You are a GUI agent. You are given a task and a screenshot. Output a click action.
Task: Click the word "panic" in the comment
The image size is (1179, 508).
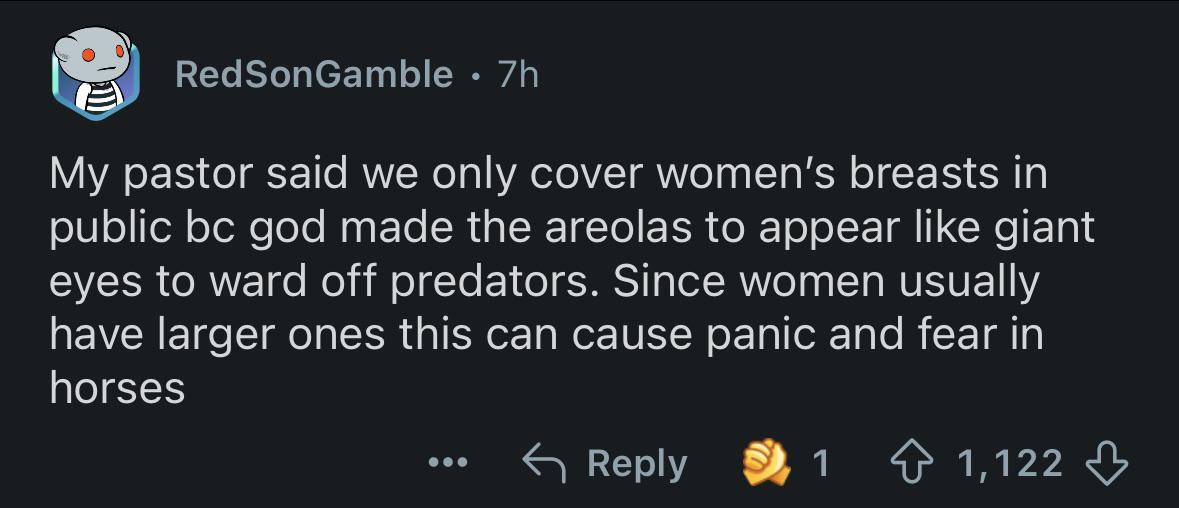tap(750, 335)
